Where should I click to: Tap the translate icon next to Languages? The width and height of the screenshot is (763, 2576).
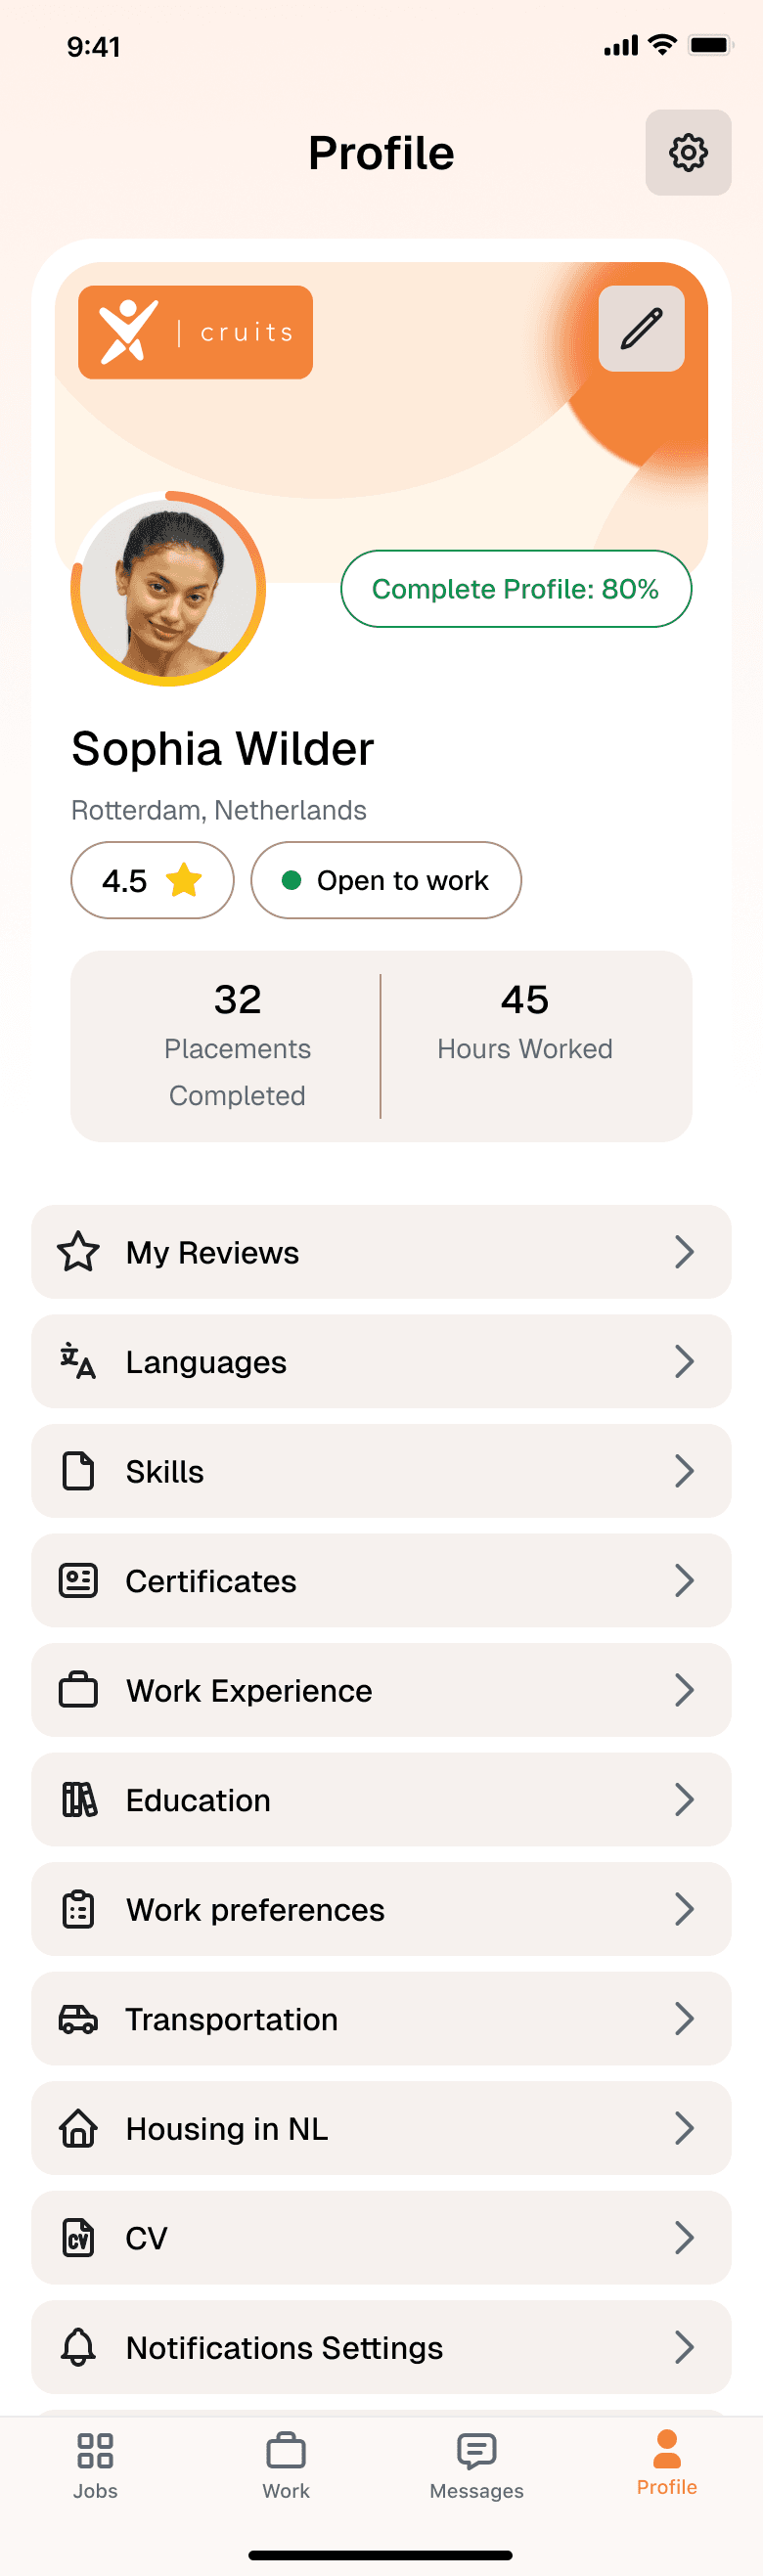(x=78, y=1361)
